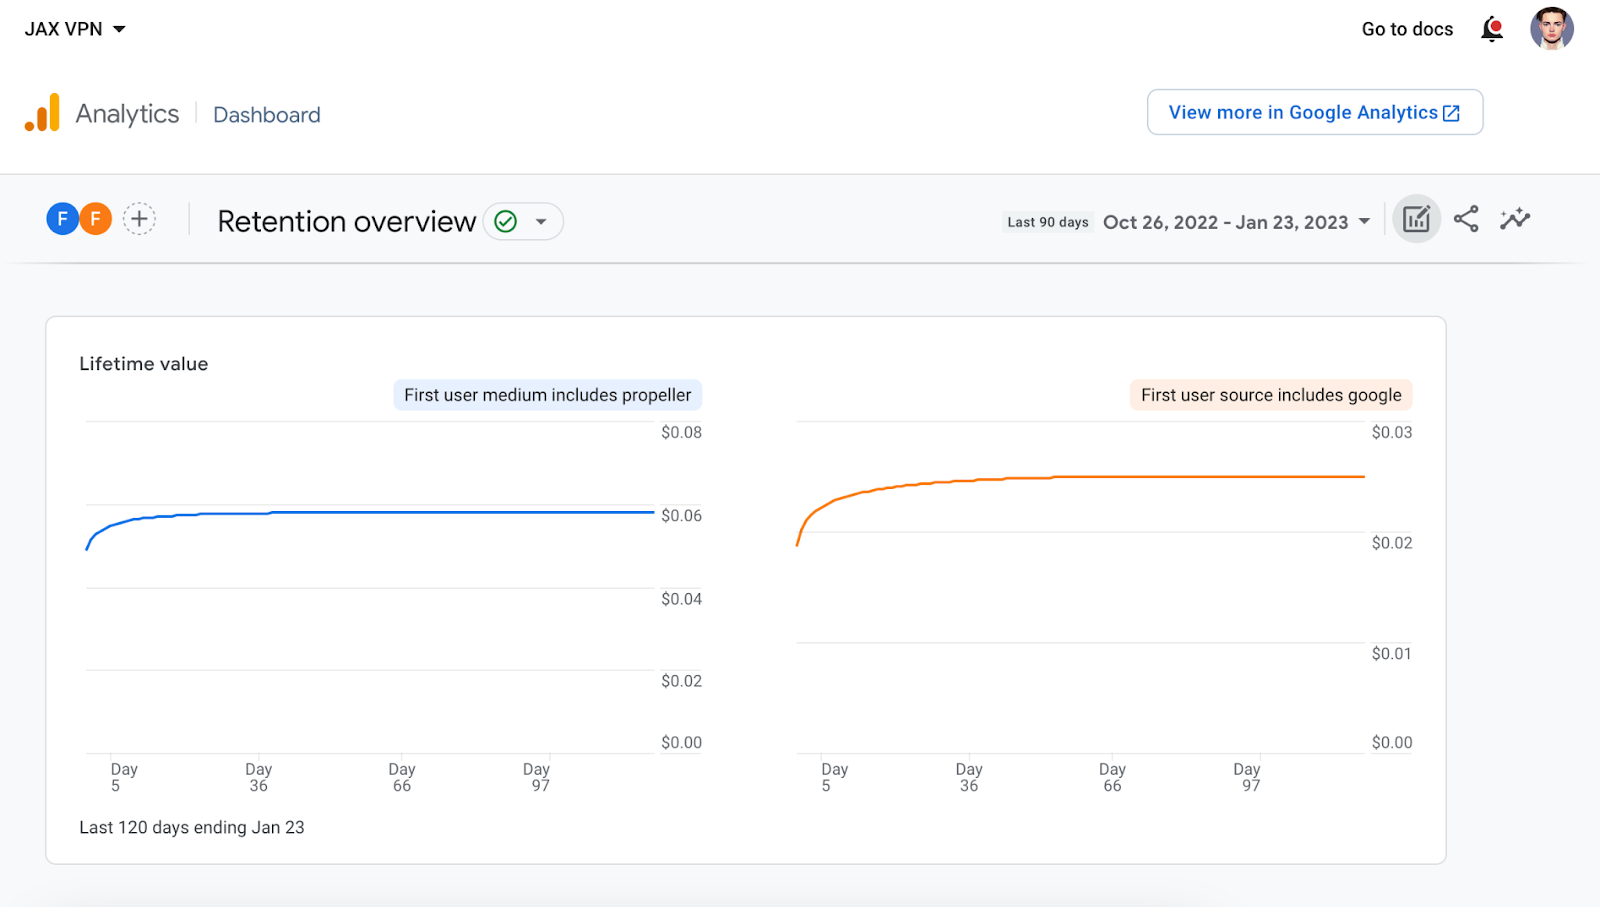Screen dimensions: 1600x907
Task: Click the Retention overview title
Action: (346, 221)
